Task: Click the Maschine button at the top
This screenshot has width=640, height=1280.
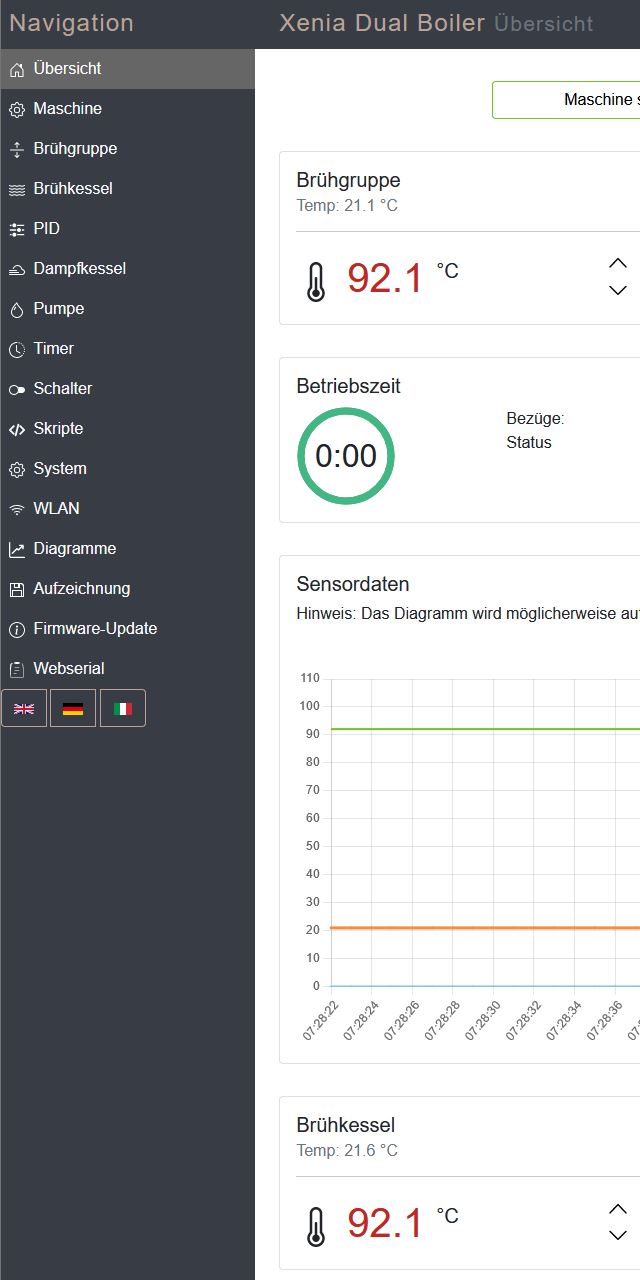Action: point(566,100)
